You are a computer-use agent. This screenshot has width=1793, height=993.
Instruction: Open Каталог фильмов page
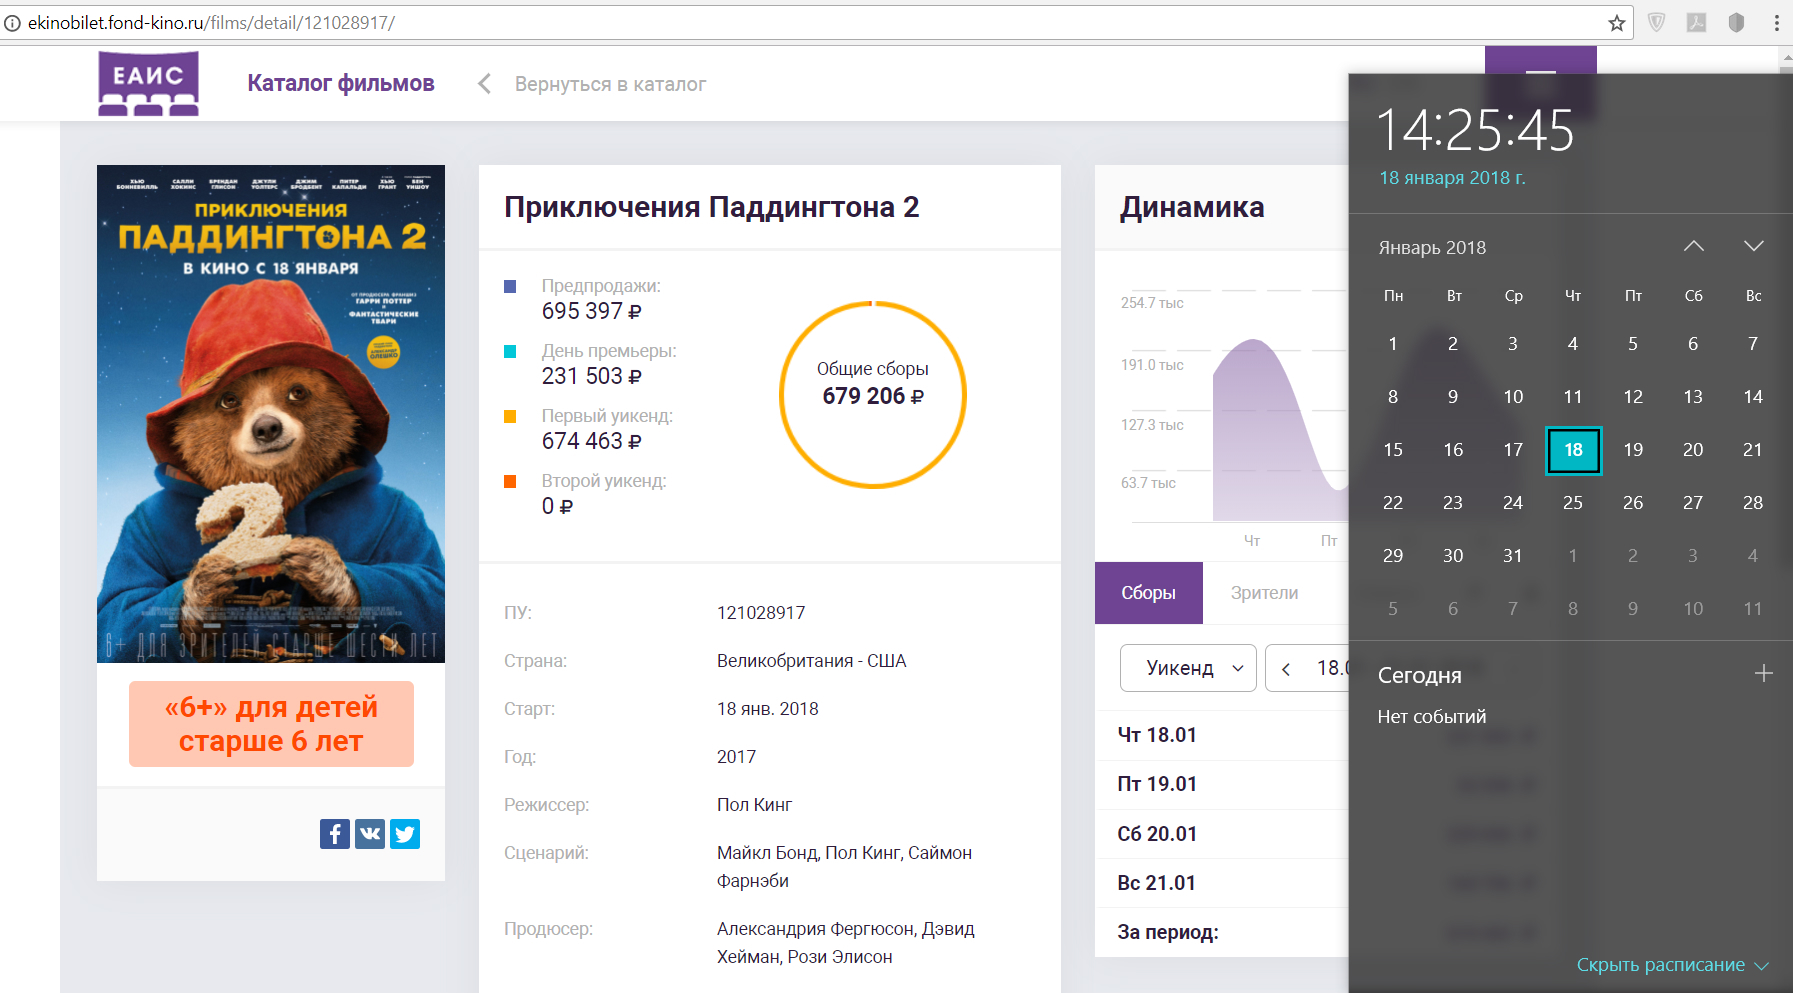pyautogui.click(x=341, y=83)
